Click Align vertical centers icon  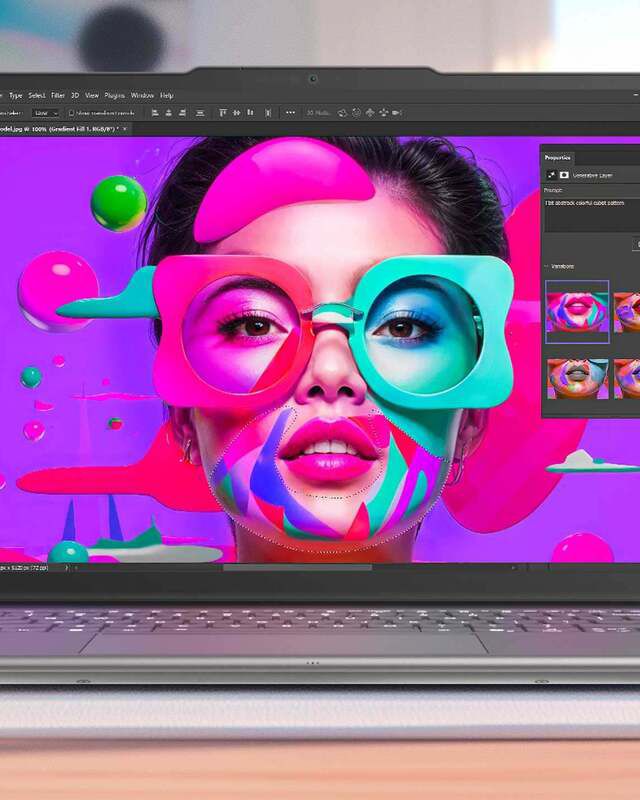tap(236, 112)
